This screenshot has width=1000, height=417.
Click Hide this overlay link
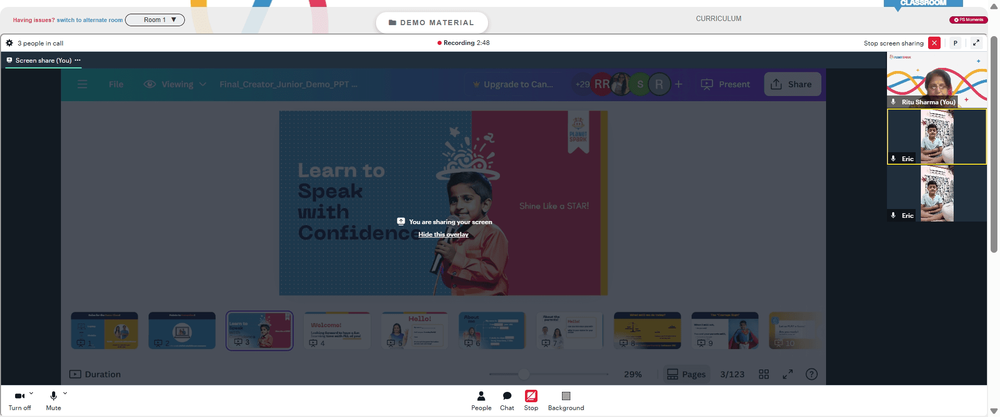pos(443,235)
